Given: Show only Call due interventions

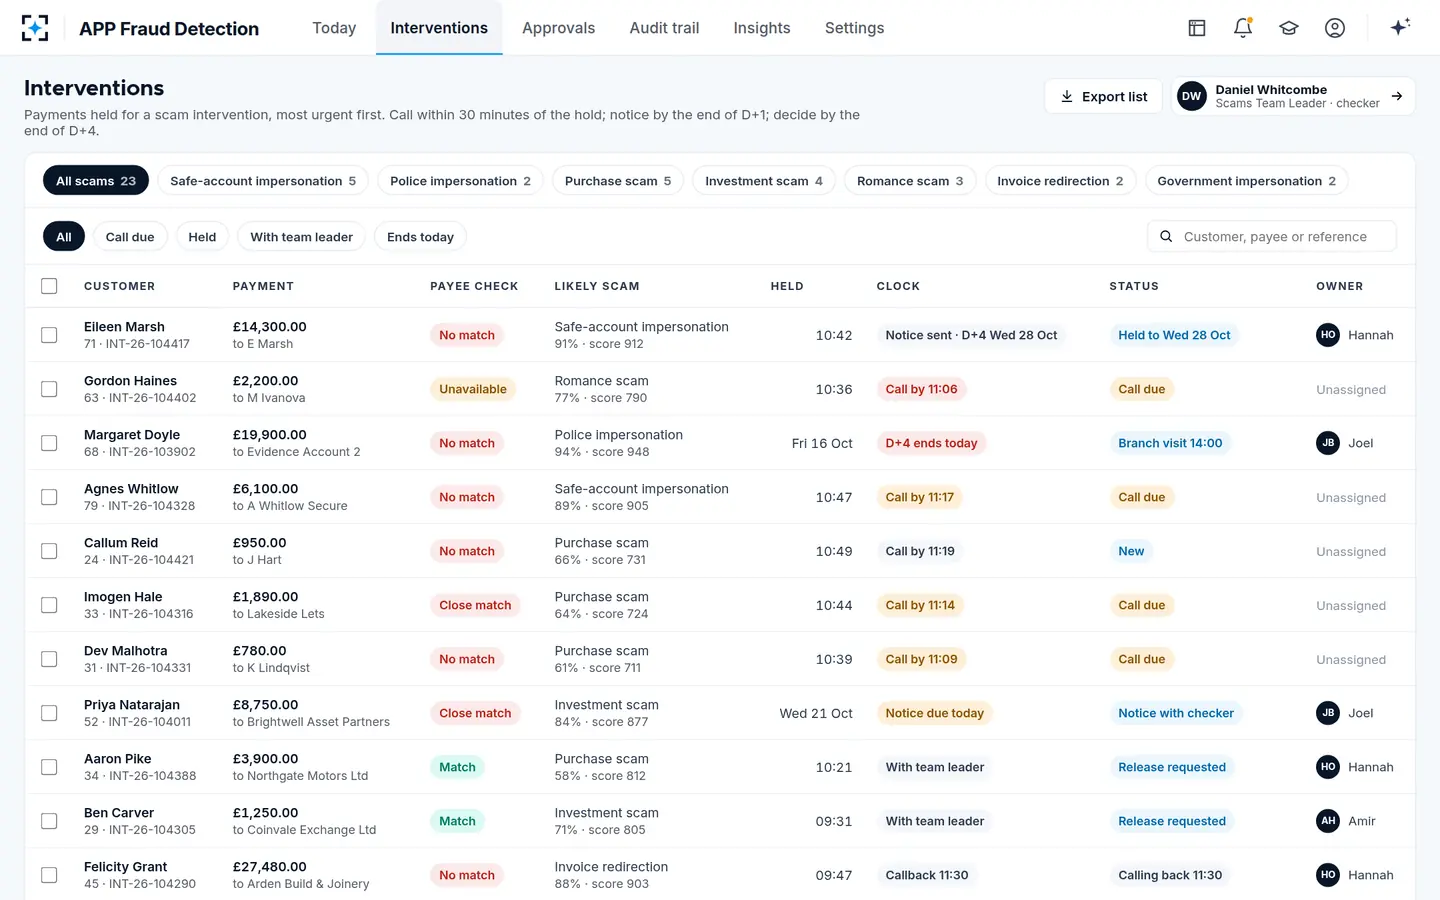Looking at the screenshot, I should pyautogui.click(x=130, y=237).
